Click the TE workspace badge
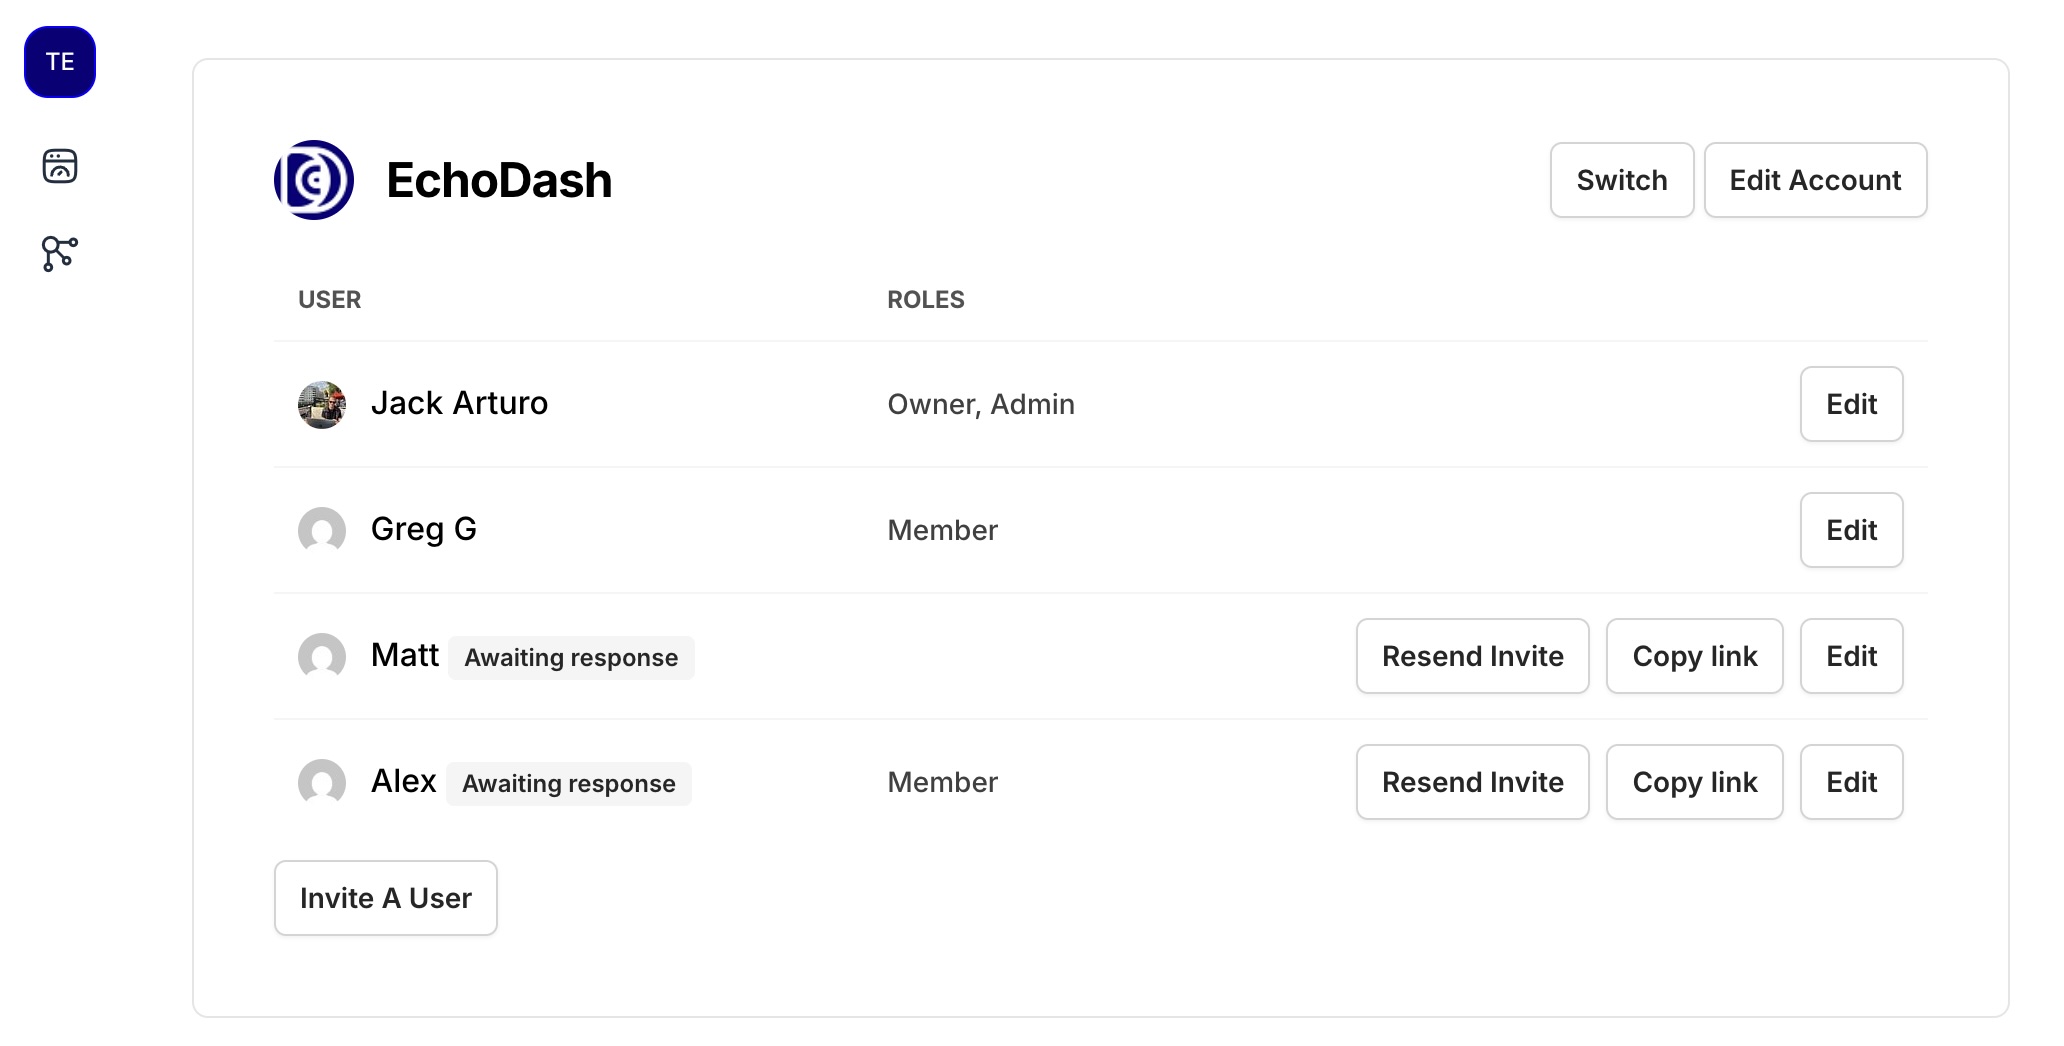The width and height of the screenshot is (2064, 1046). 59,61
